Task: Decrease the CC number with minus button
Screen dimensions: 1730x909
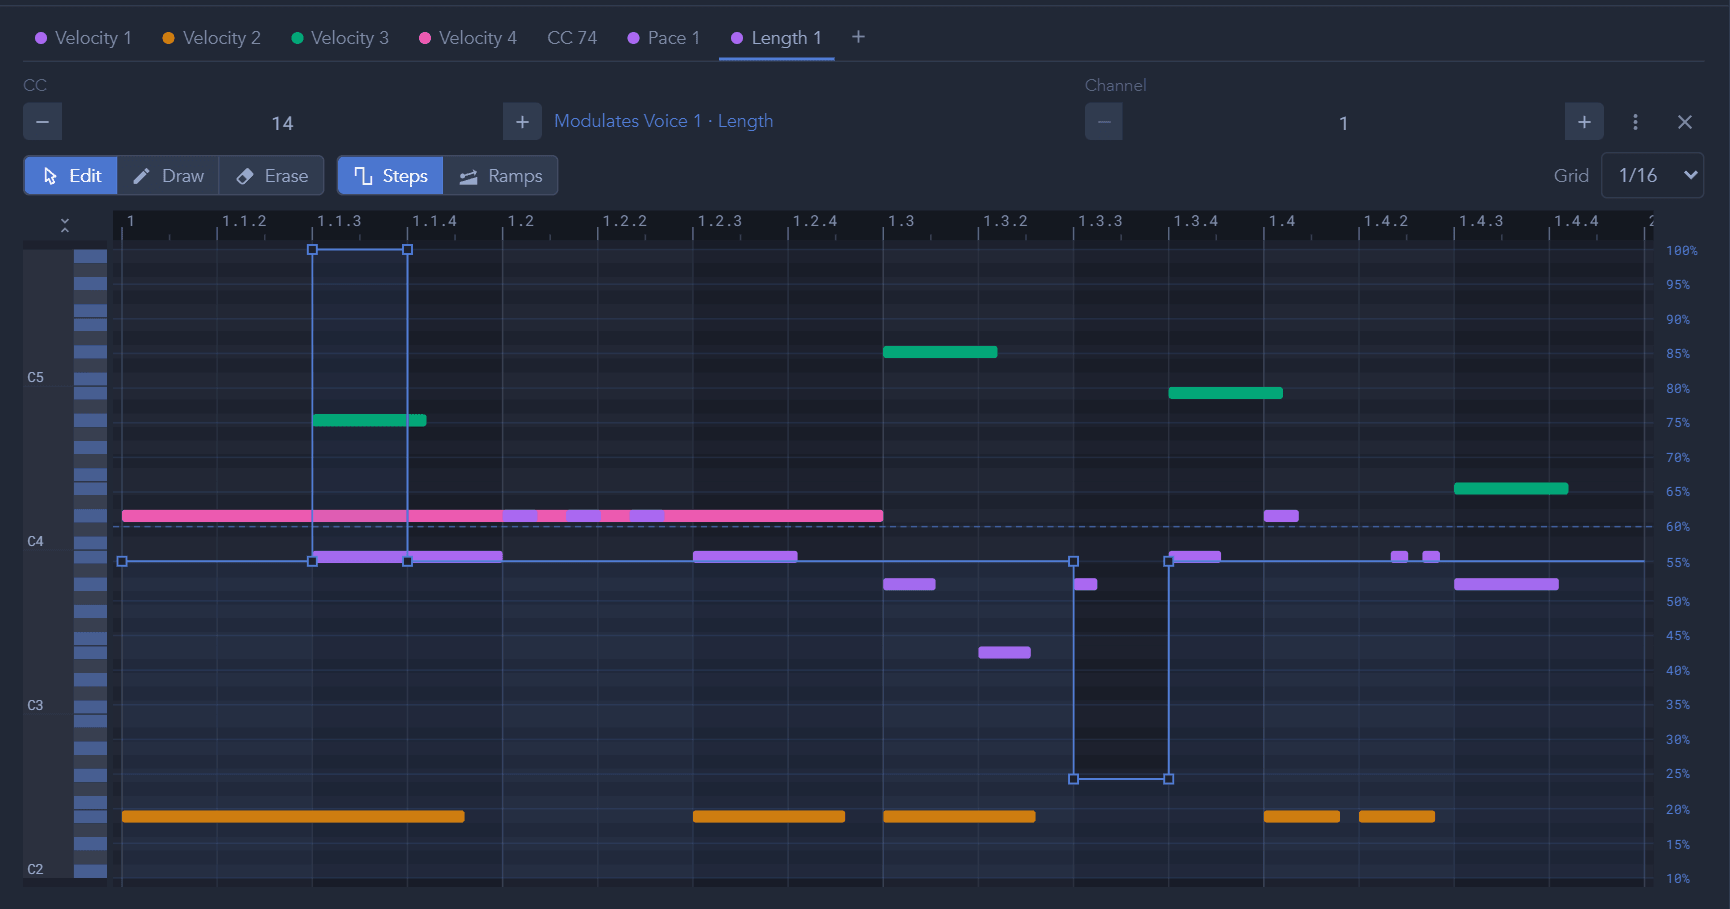Action: [42, 122]
